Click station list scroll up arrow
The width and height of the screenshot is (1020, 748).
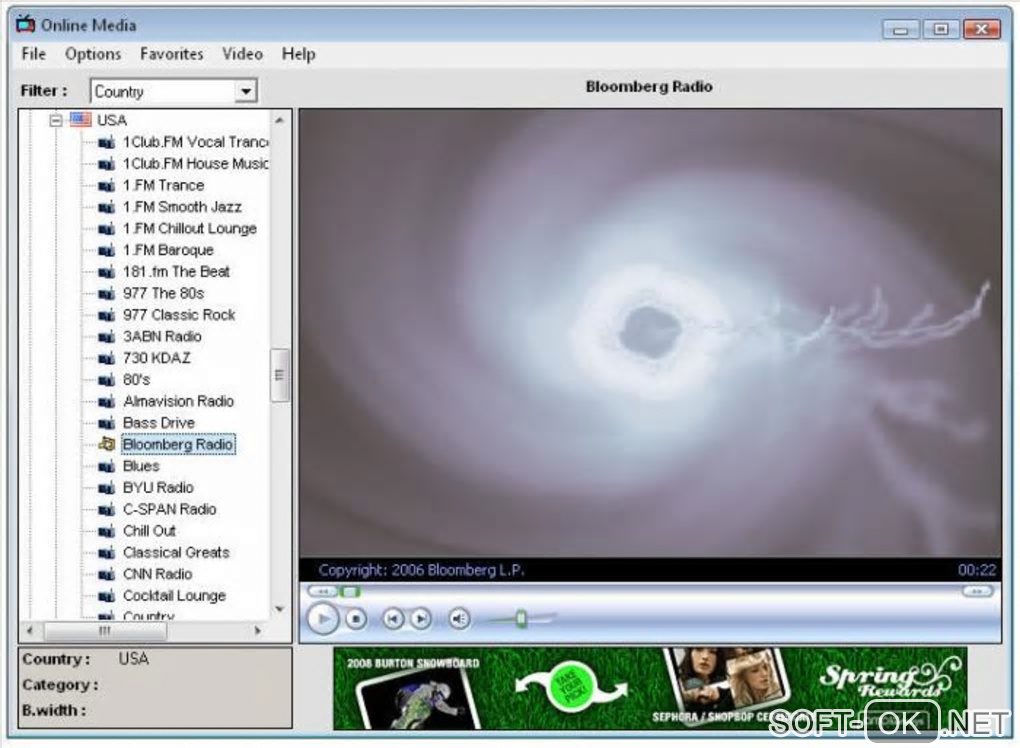[280, 120]
